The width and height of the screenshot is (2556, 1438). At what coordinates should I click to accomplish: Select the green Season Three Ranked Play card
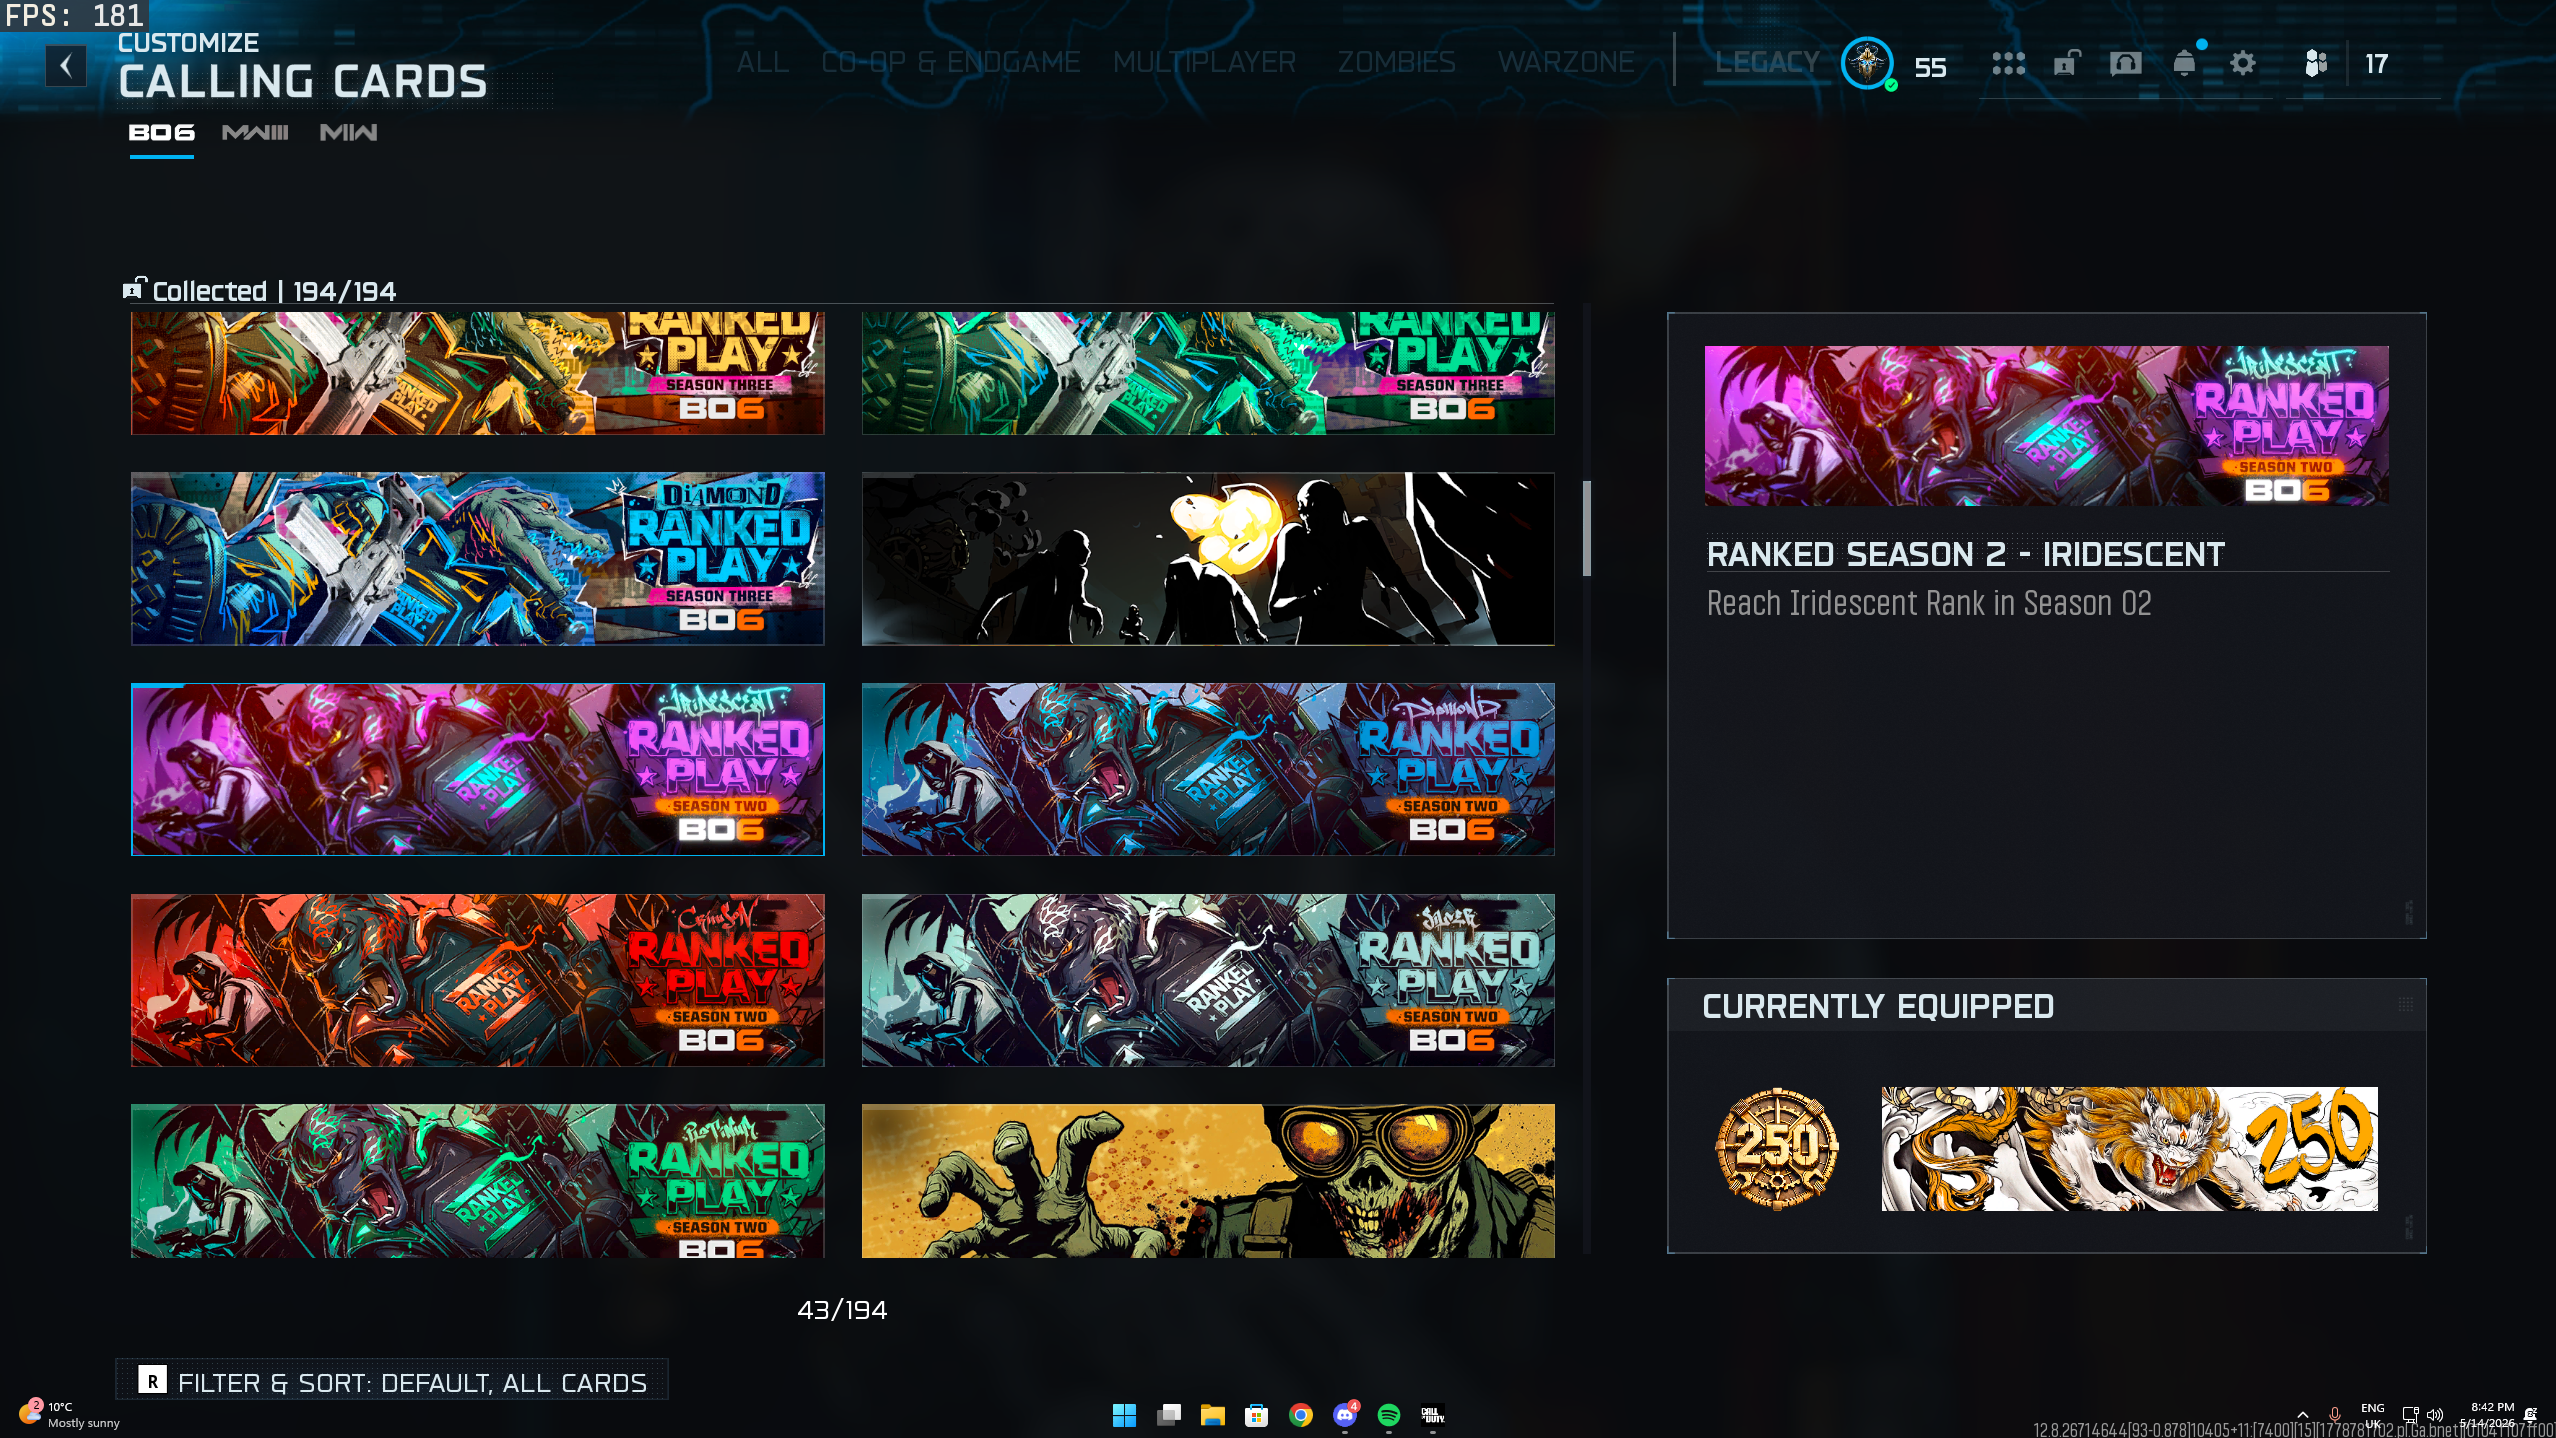click(x=1208, y=373)
